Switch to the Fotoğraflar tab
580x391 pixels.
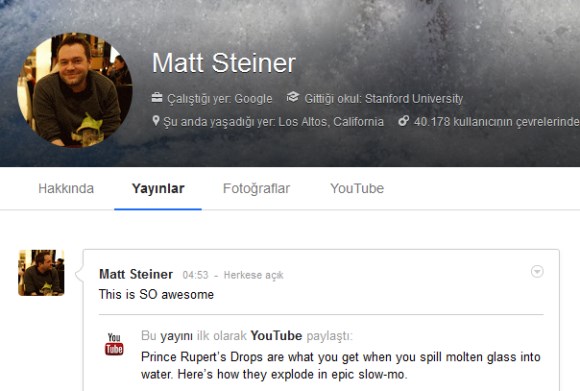(x=256, y=188)
